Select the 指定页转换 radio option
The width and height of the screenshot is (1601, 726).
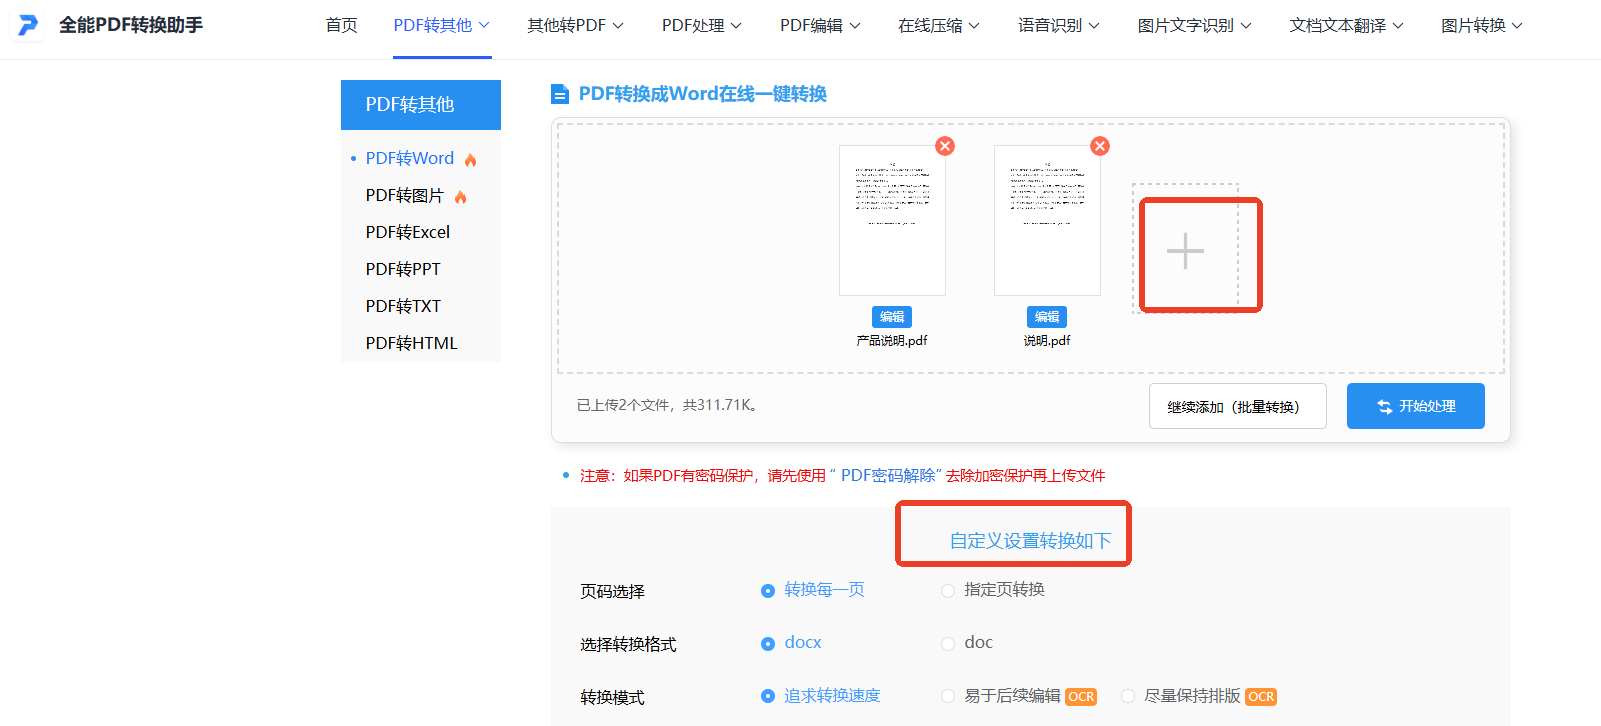(948, 591)
